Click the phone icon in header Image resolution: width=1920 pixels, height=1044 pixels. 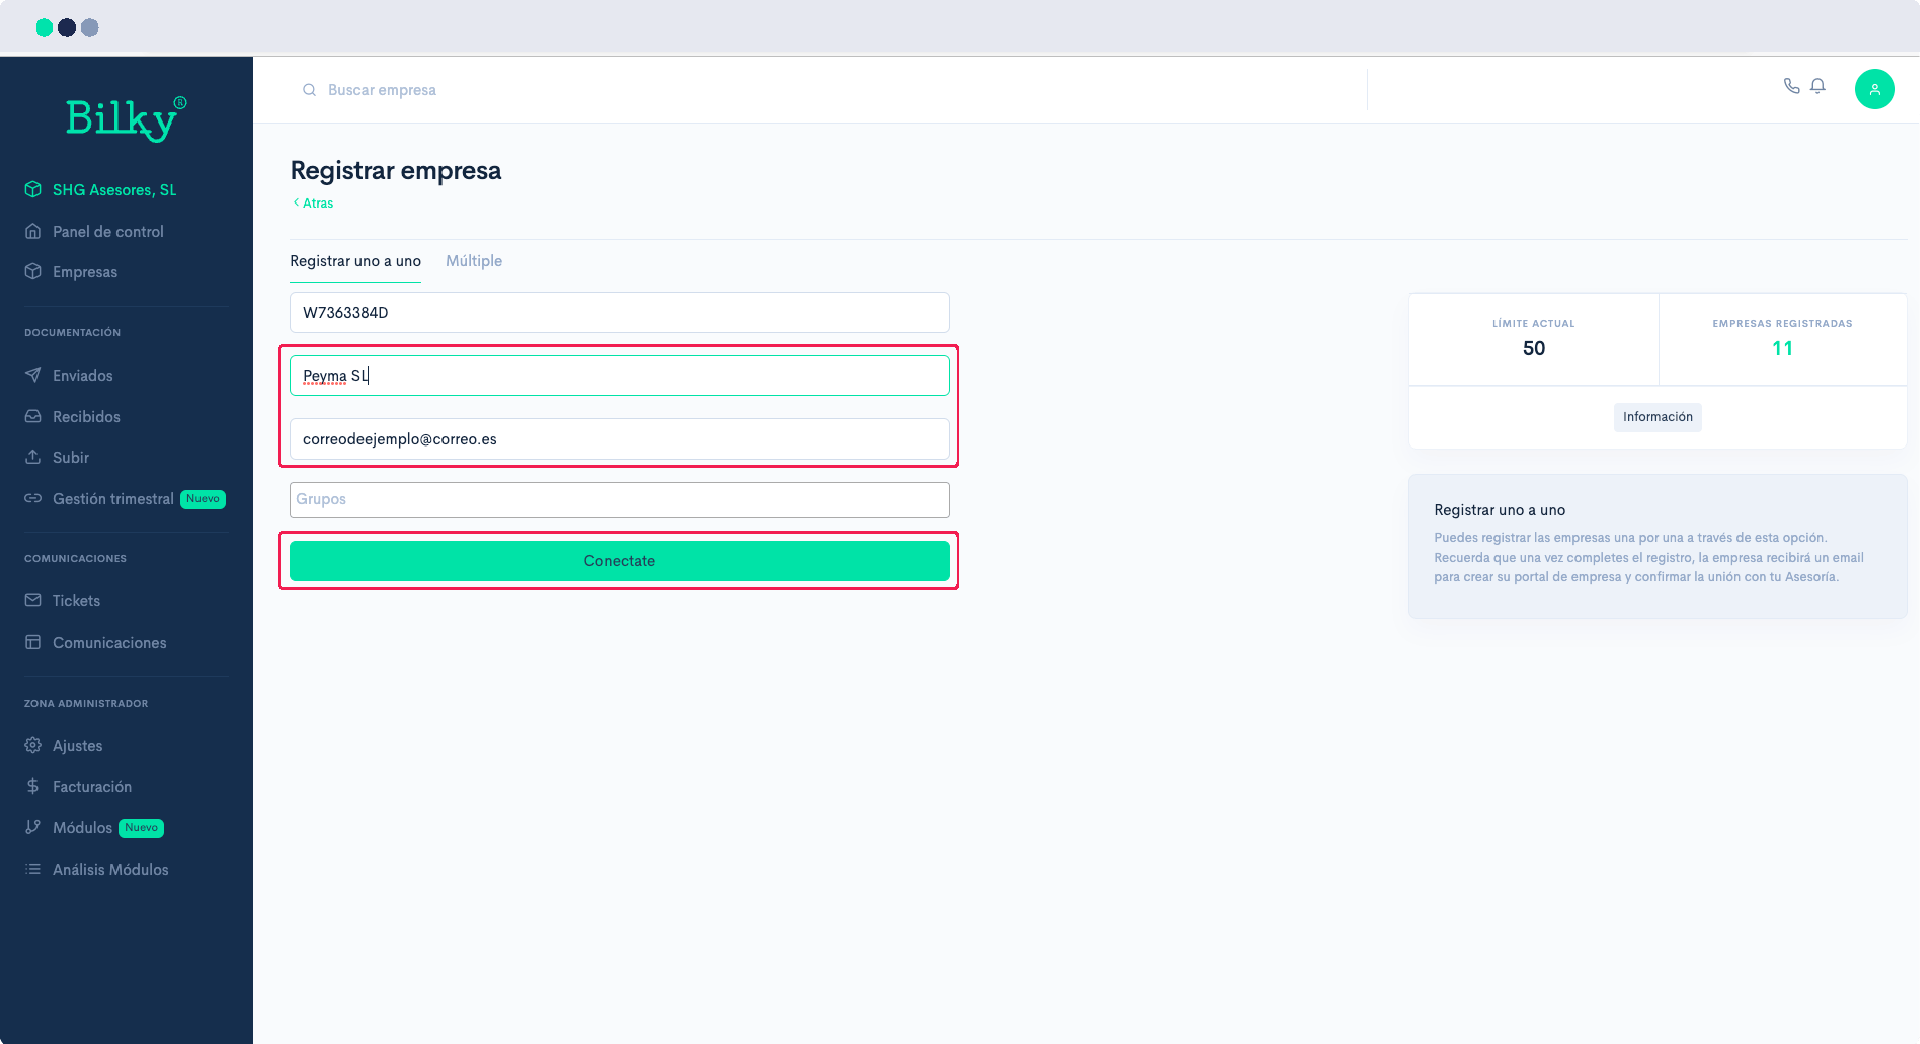click(1791, 86)
